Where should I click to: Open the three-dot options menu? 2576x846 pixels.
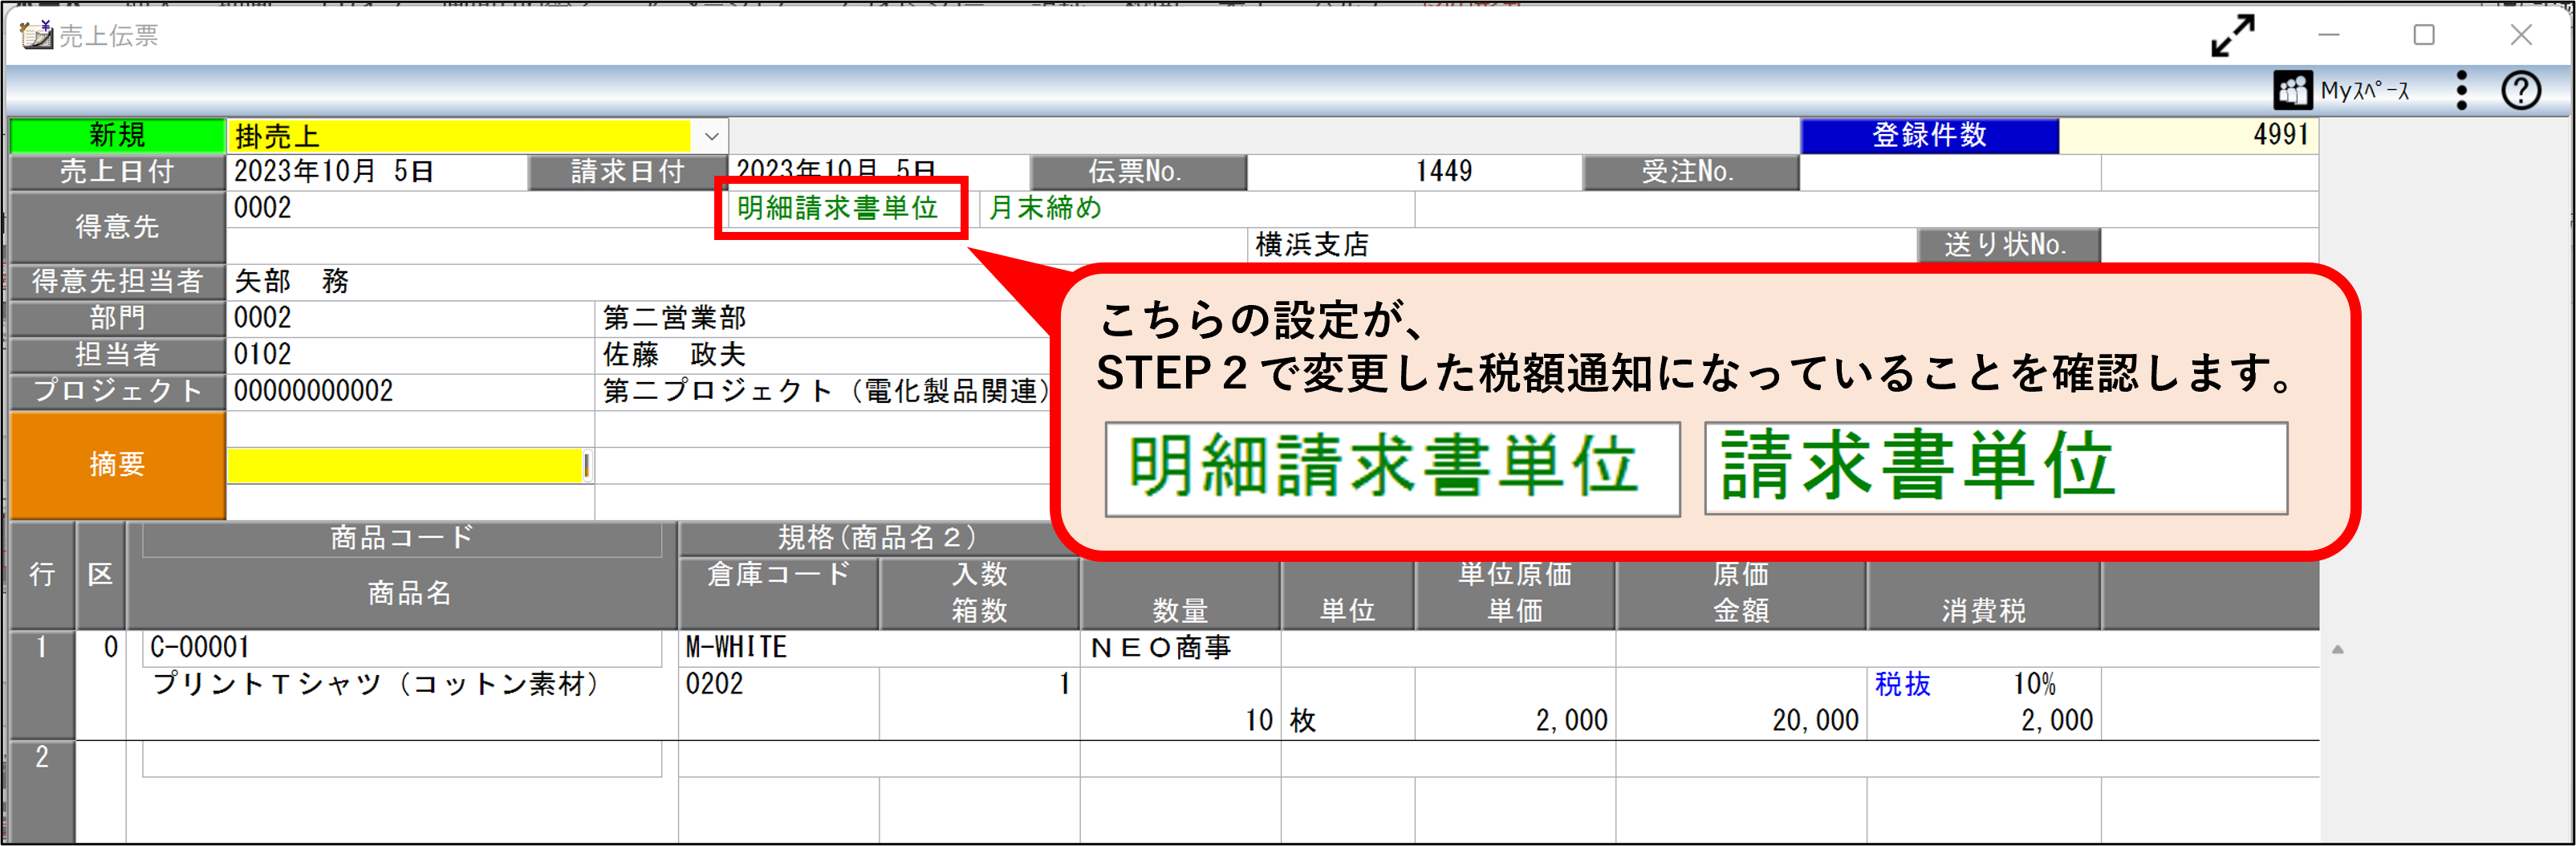coord(2461,91)
